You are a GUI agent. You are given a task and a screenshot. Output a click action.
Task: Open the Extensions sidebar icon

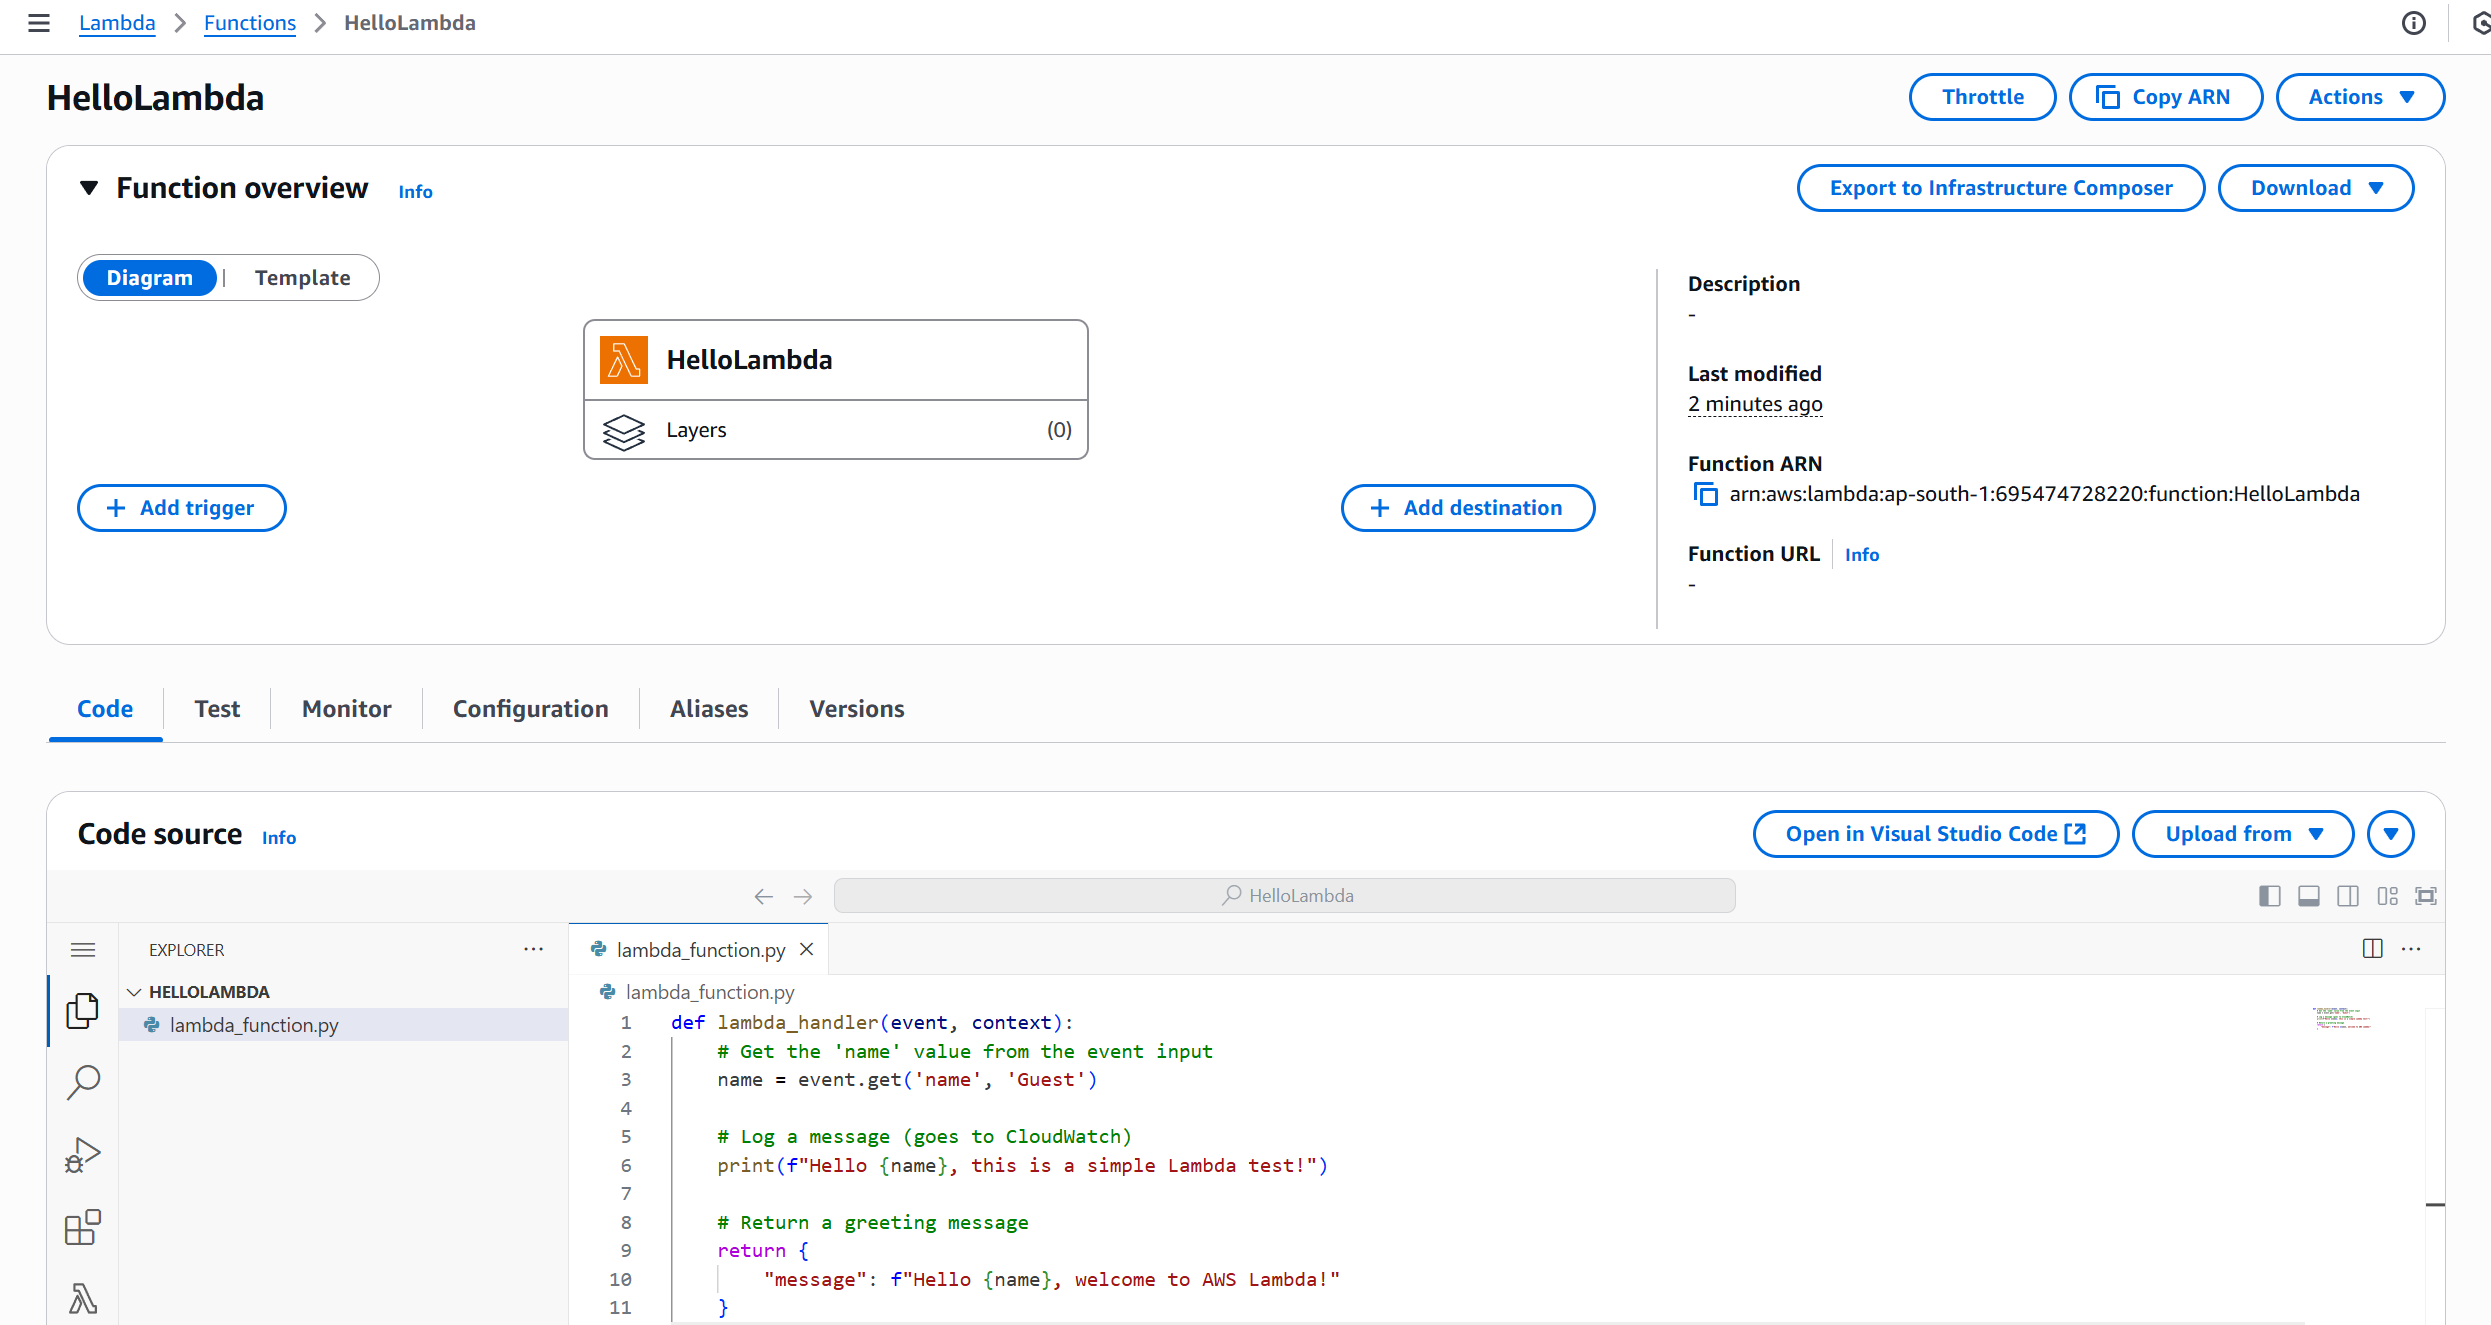tap(83, 1227)
